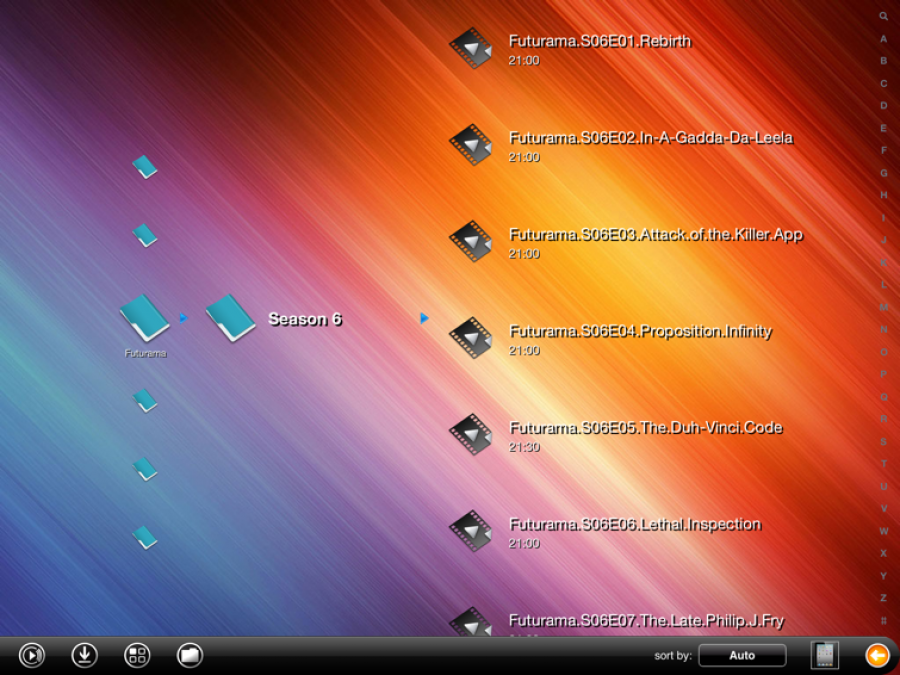Click the Futurama label under the folder
Viewport: 900px width, 675px height.
pos(145,353)
